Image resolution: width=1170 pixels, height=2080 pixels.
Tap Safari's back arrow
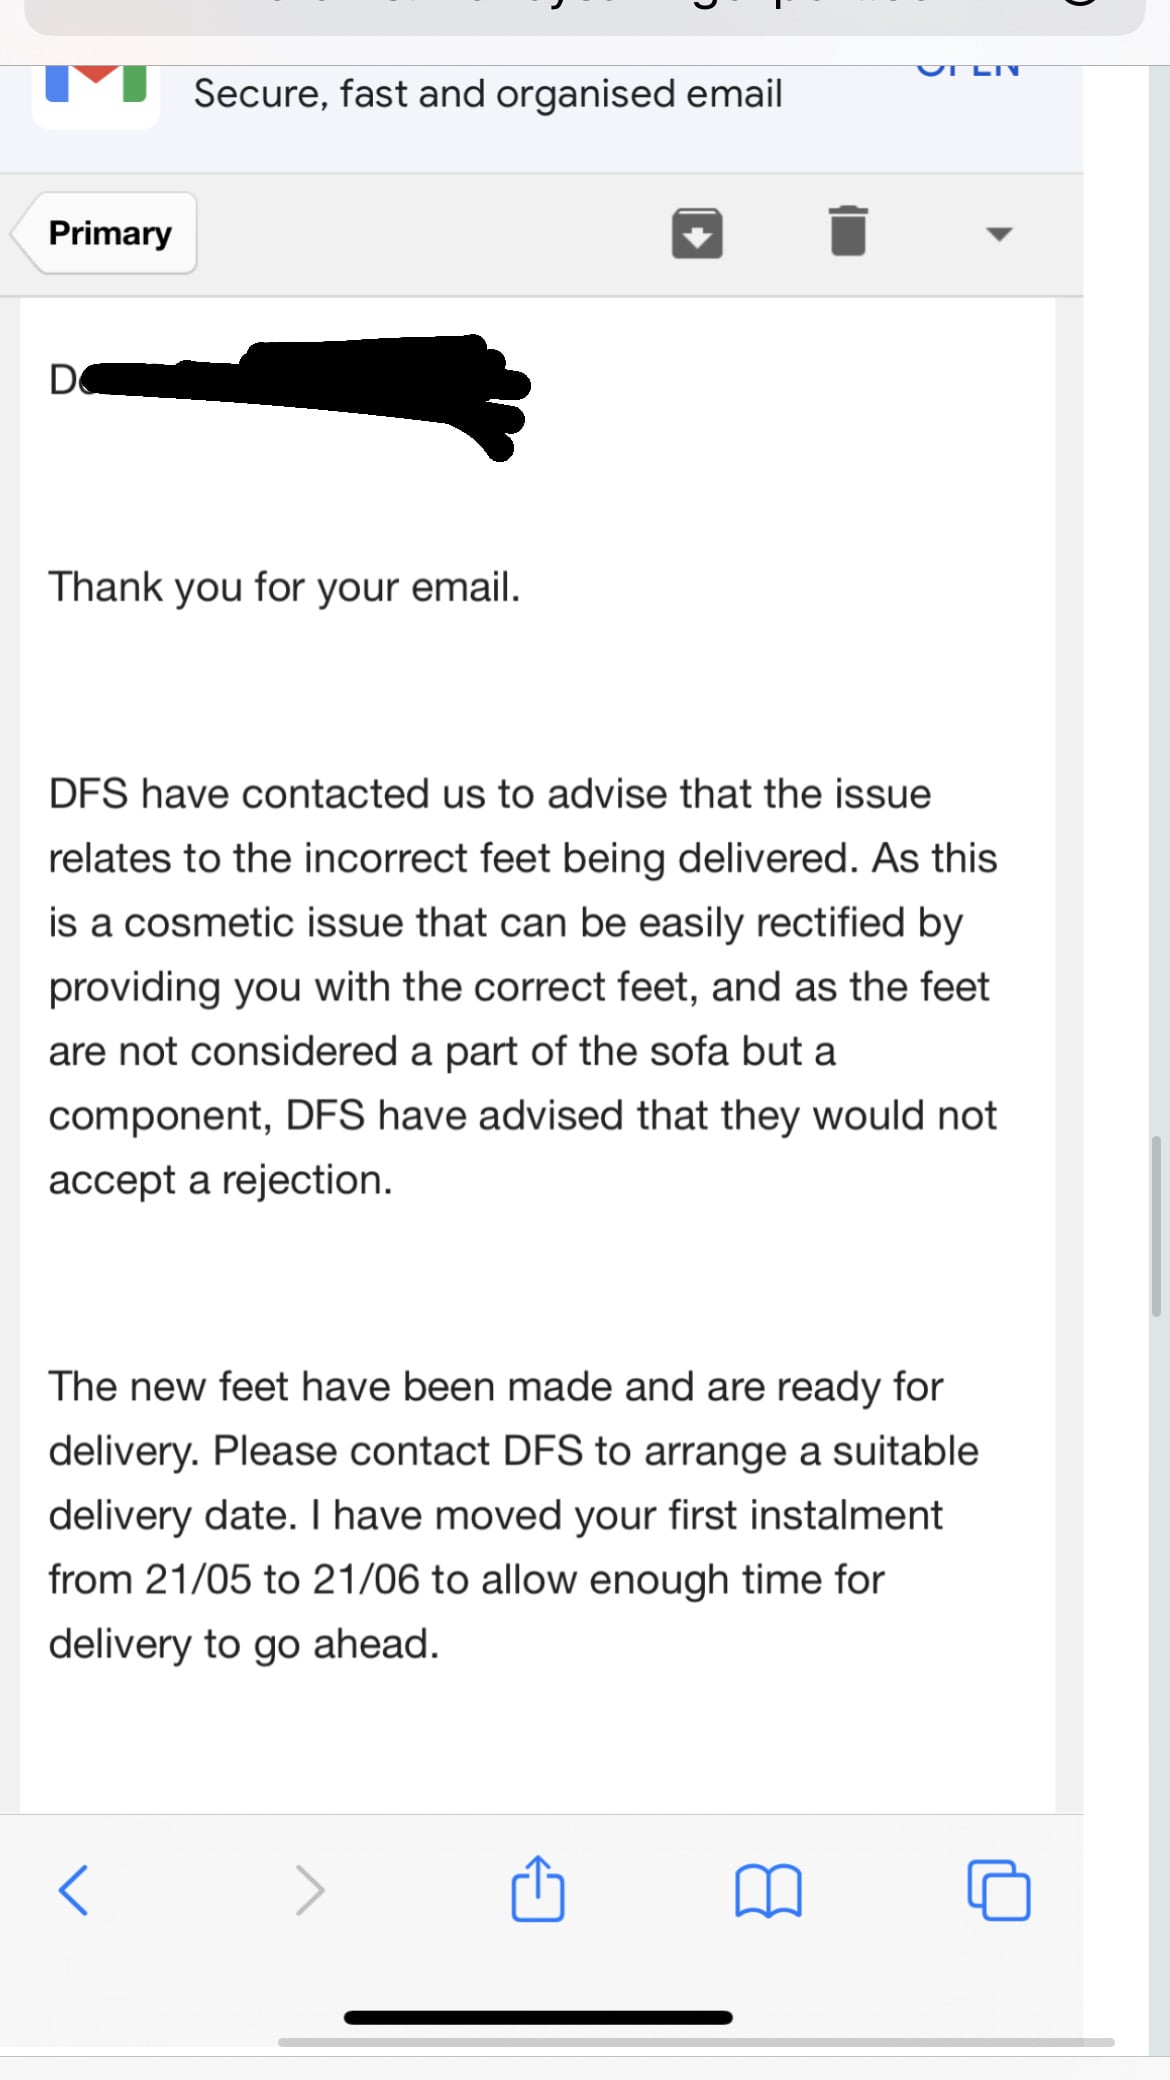pos(74,1889)
